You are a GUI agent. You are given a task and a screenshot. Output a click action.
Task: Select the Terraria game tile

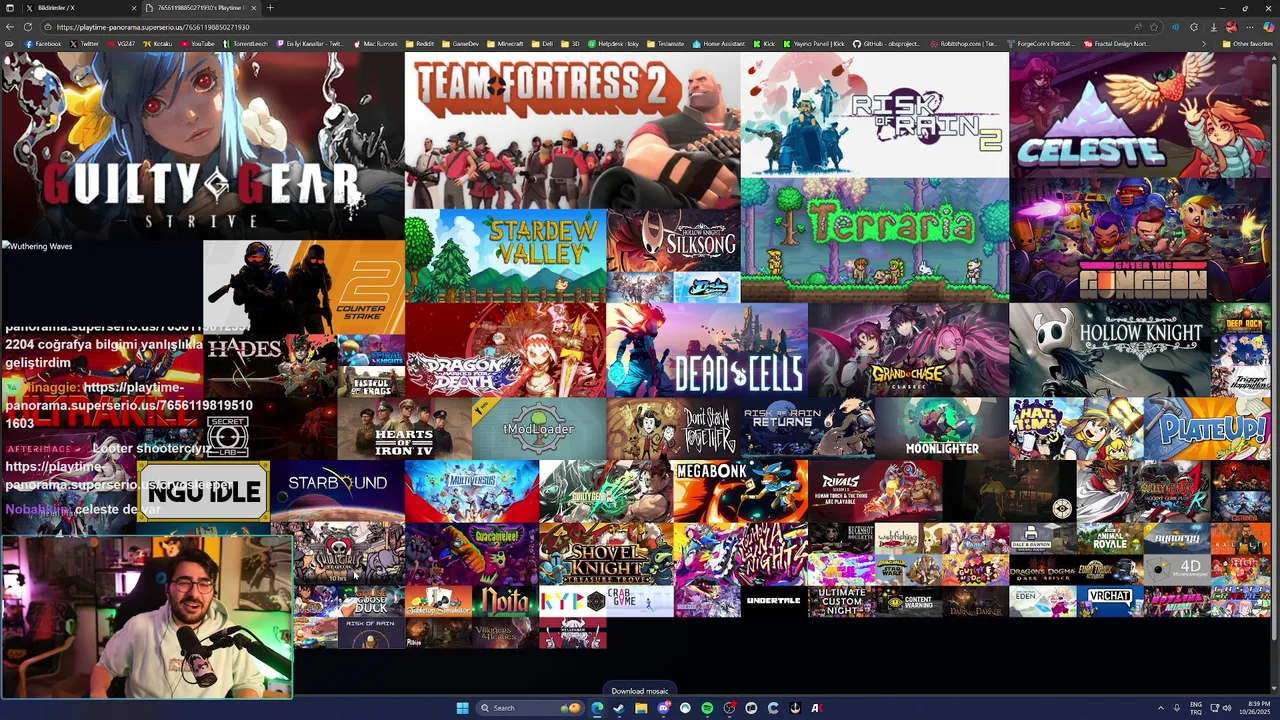[x=875, y=240]
